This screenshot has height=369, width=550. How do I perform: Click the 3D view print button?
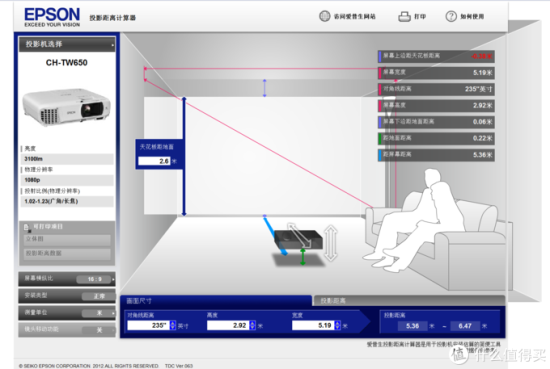(67, 239)
